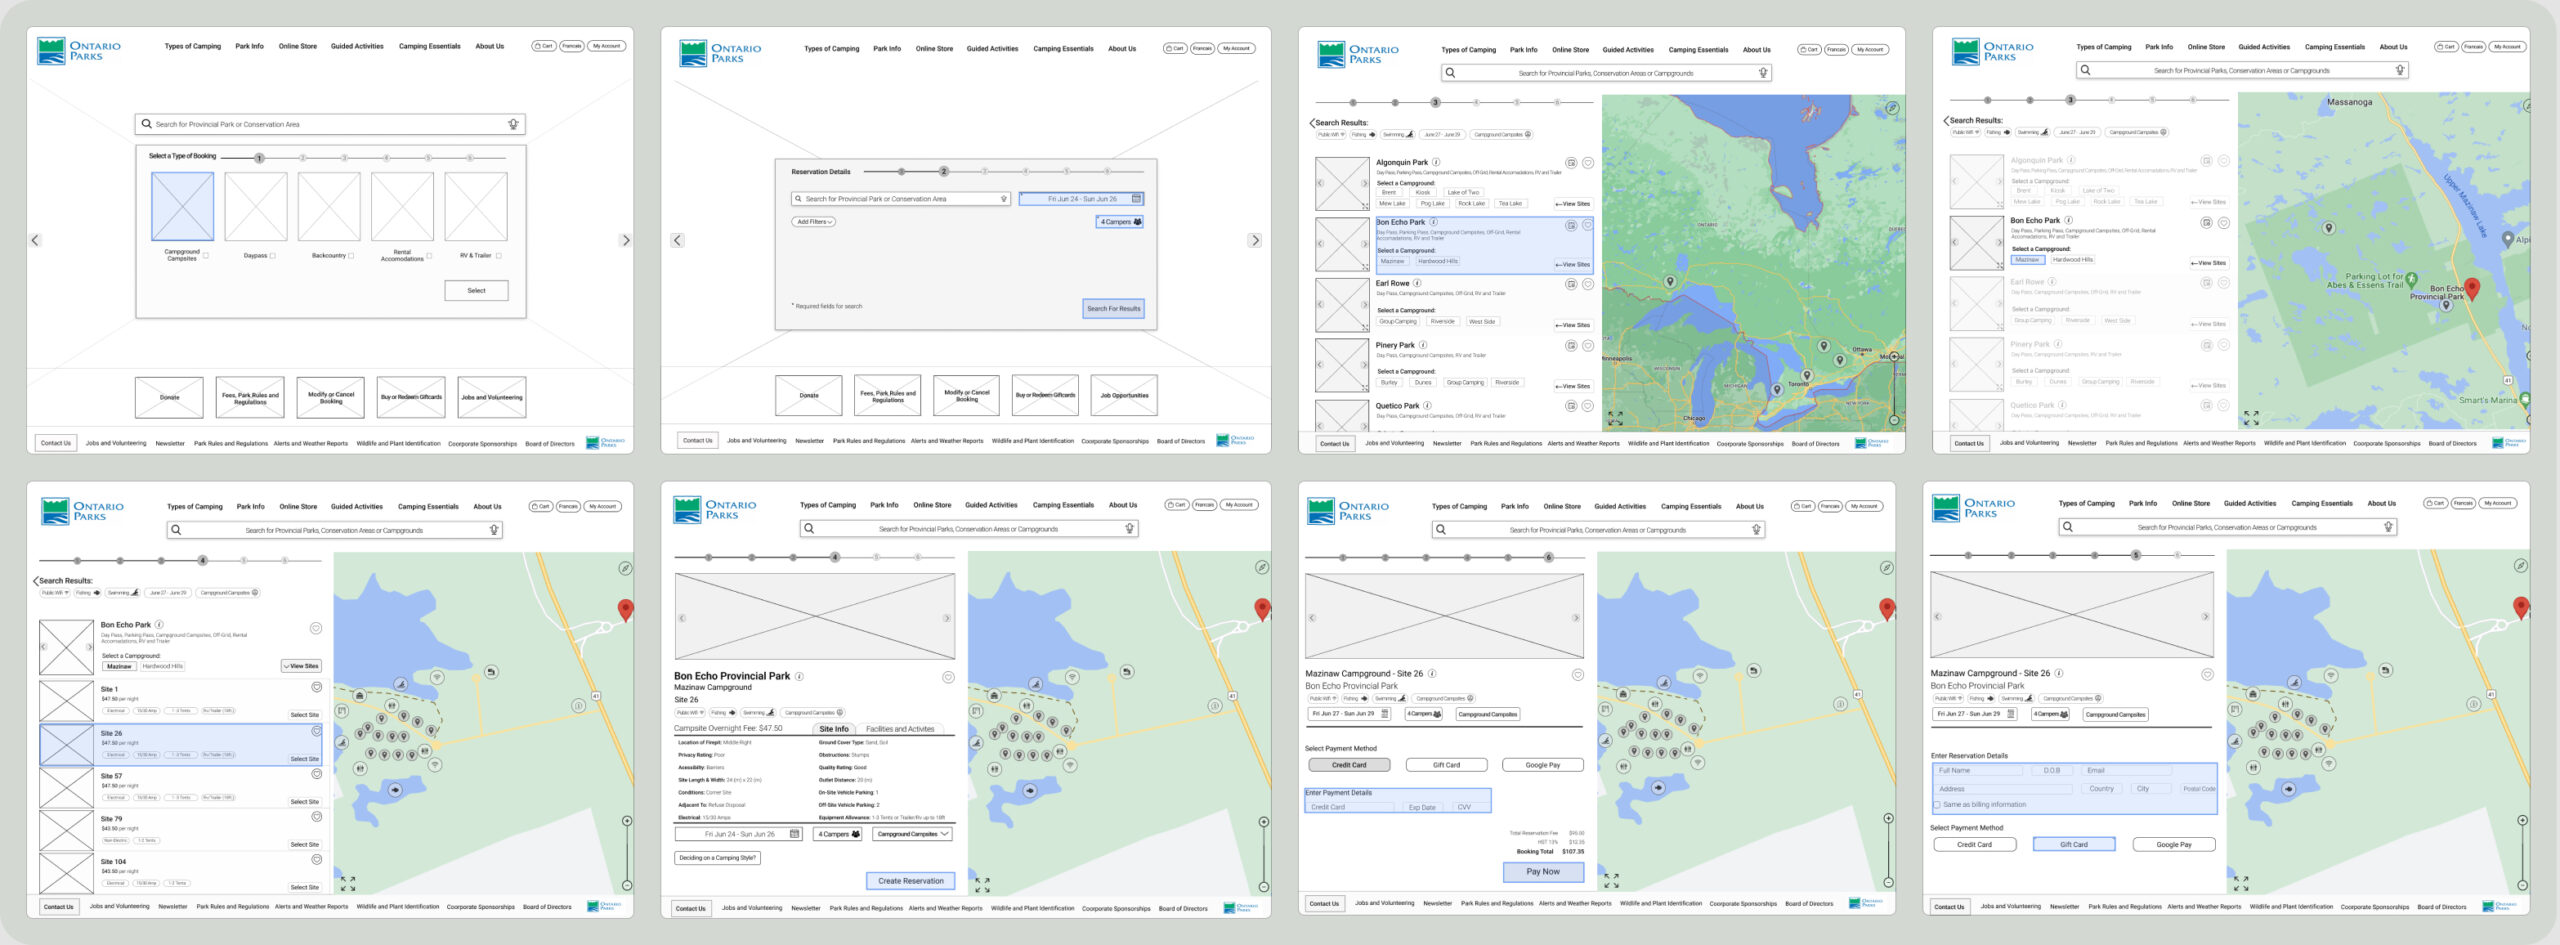Screen dimensions: 2560x945
Task: Click right carousel arrow in Reservation Details frame
Action: pos(1255,241)
